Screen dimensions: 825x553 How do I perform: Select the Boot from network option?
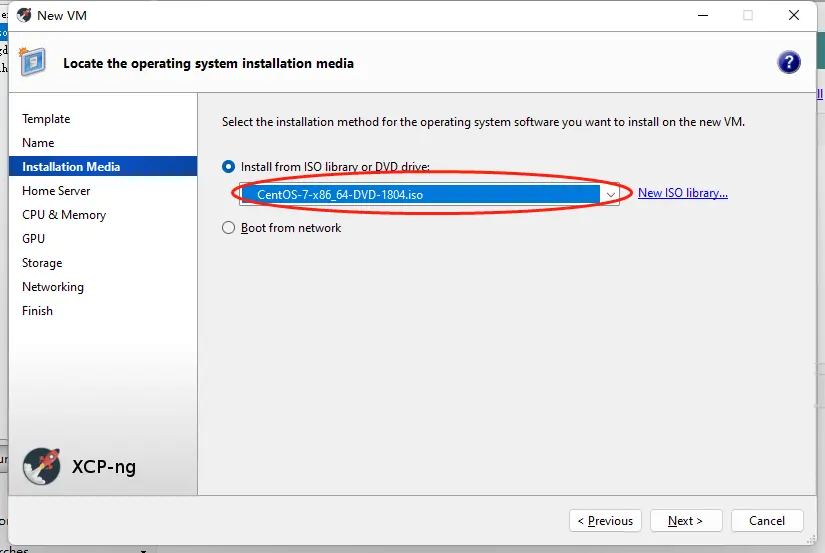pos(228,228)
